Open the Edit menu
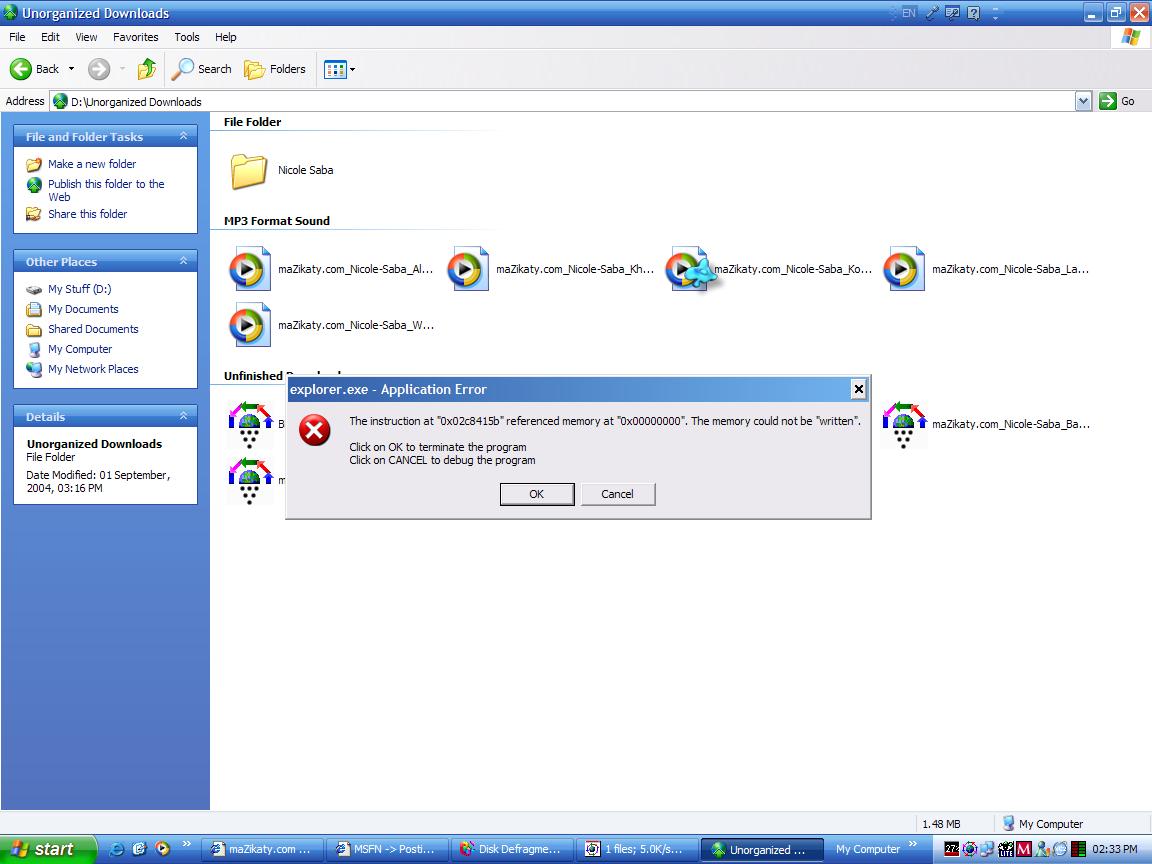The width and height of the screenshot is (1152, 864). coord(50,37)
